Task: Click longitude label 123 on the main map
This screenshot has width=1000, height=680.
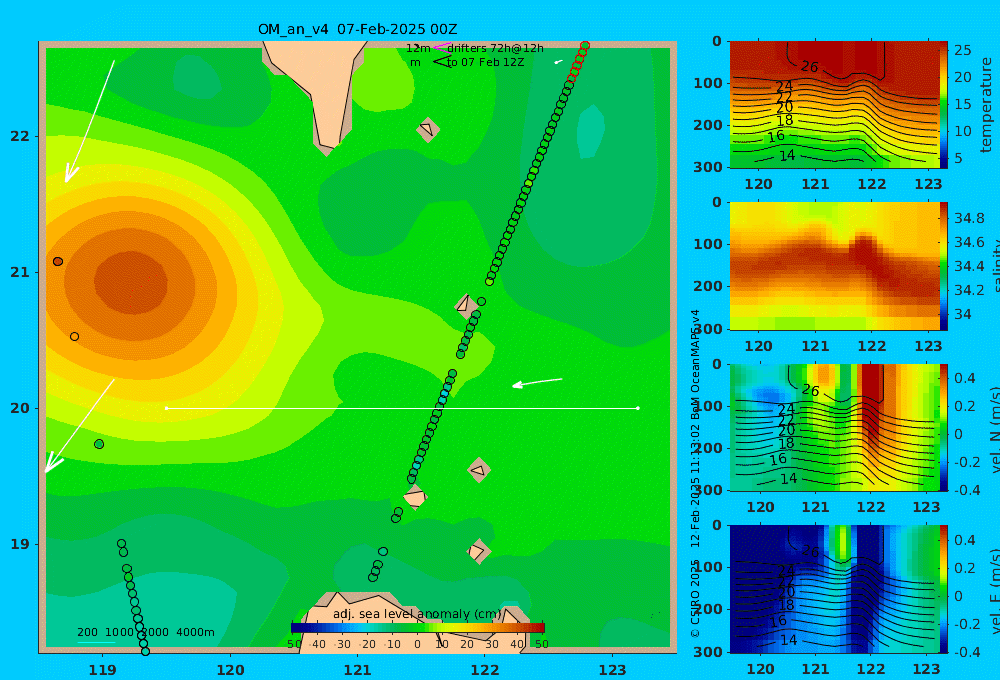Action: pyautogui.click(x=612, y=670)
